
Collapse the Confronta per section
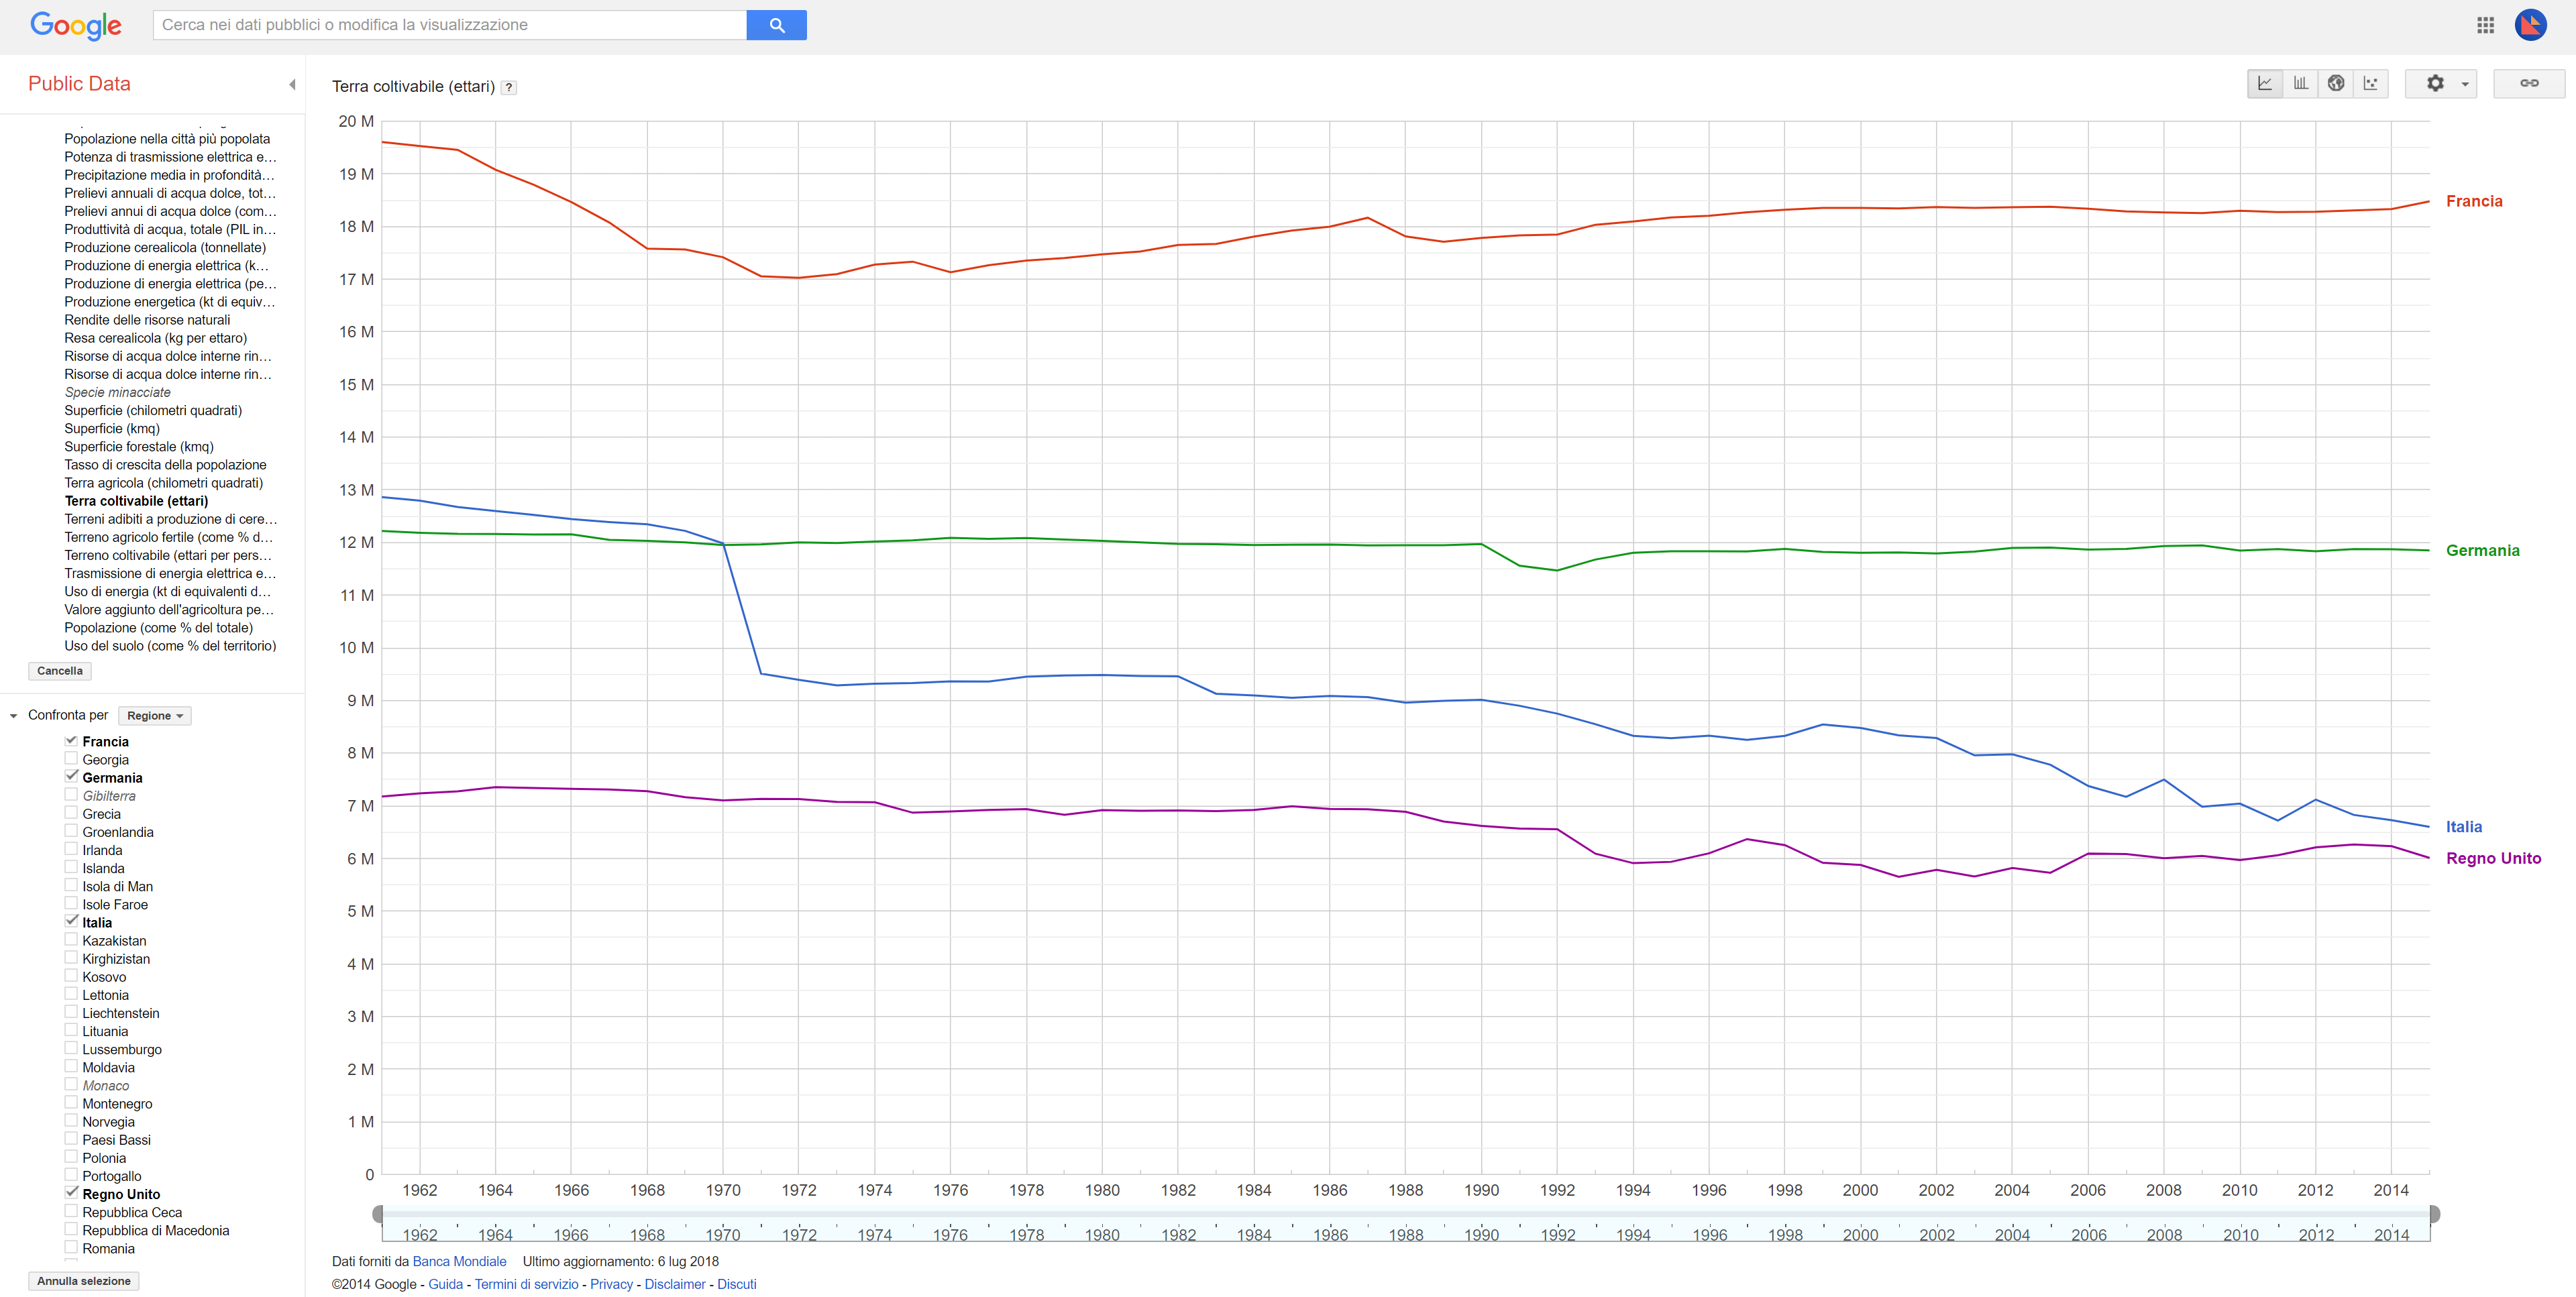[13, 716]
